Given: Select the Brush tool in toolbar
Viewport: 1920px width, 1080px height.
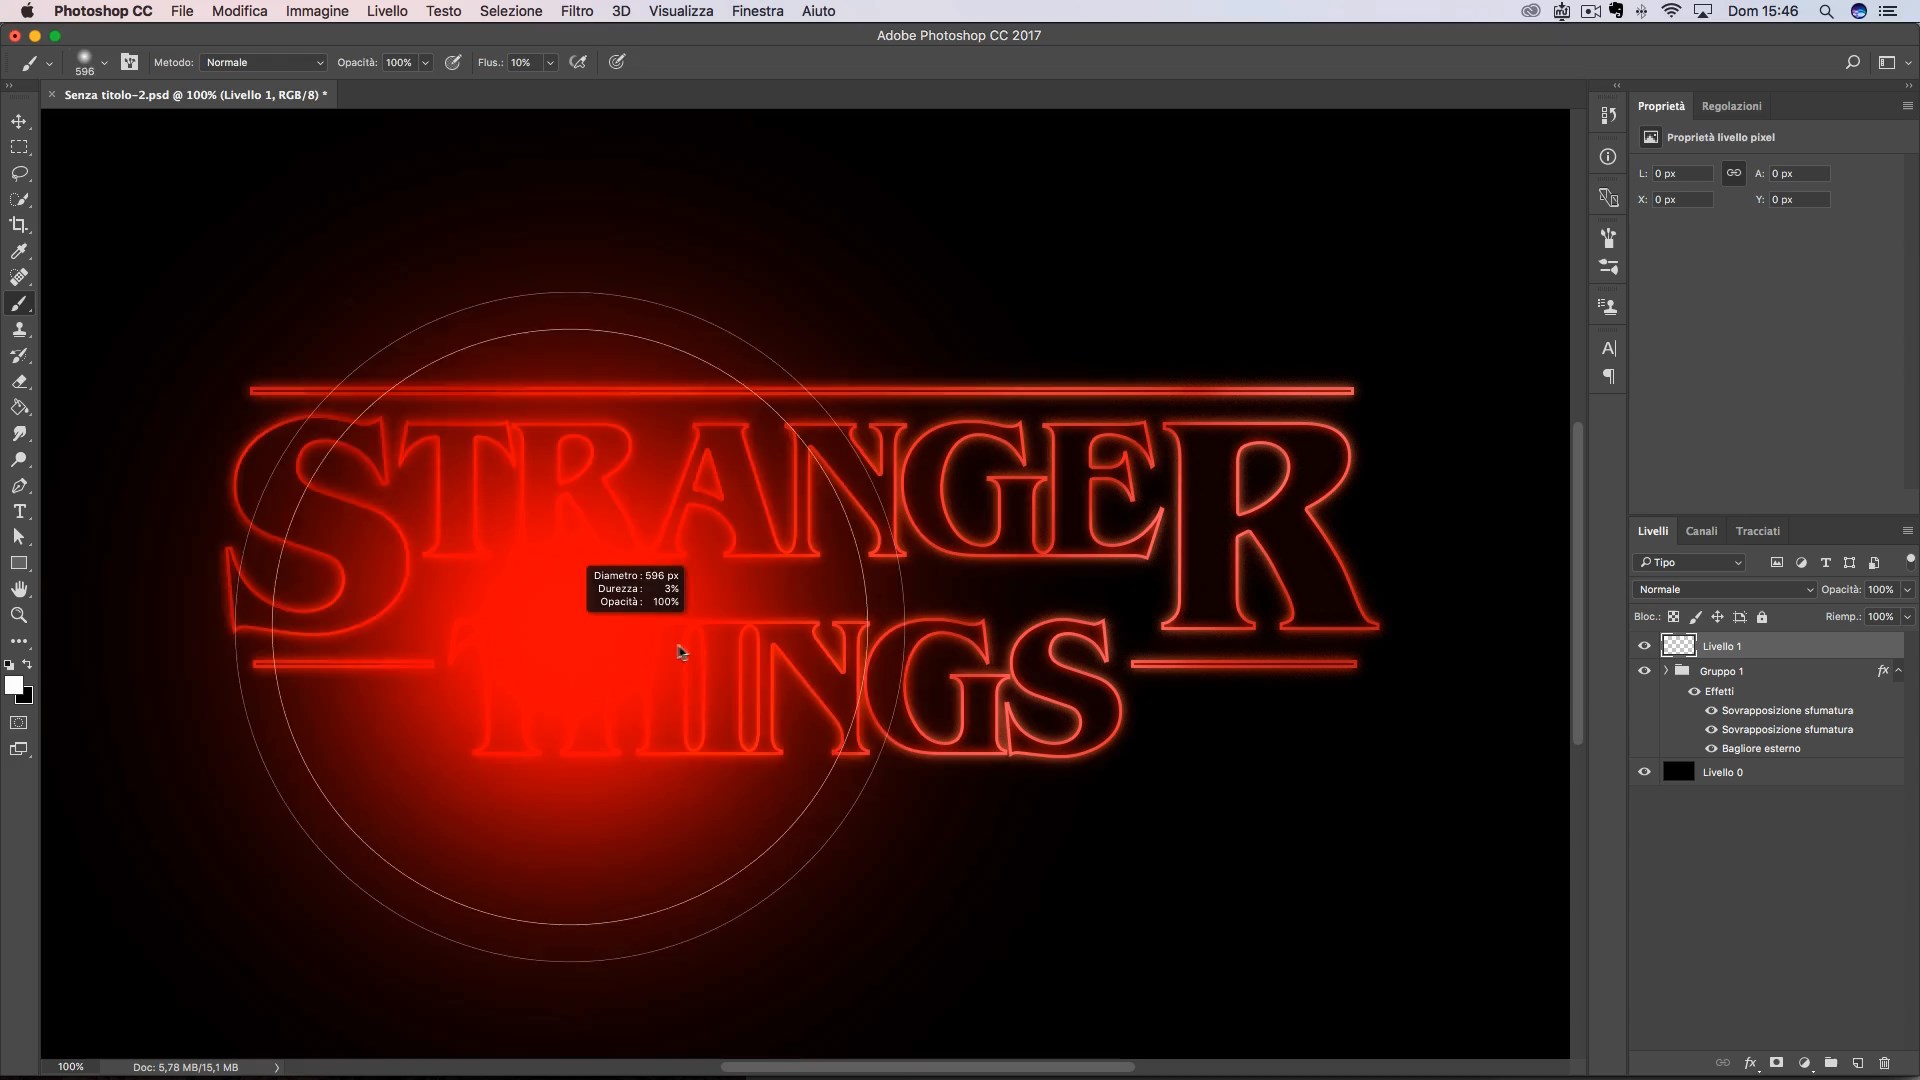Looking at the screenshot, I should (19, 304).
